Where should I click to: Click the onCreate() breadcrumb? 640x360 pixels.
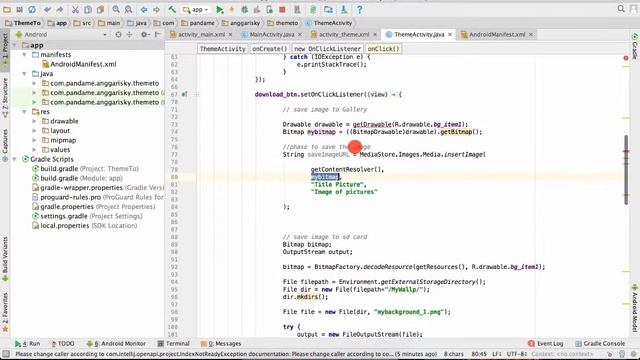point(269,49)
